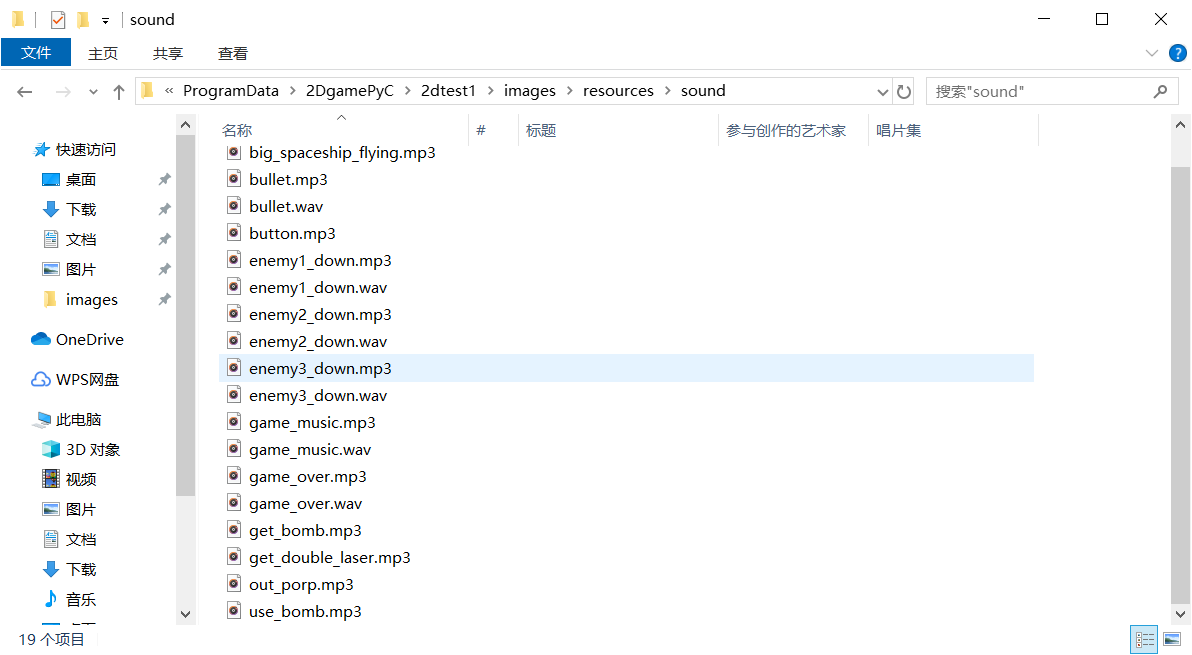Screen dimensions: 1192x655
Task: Open the 共享 ribbon tab
Action: point(167,53)
